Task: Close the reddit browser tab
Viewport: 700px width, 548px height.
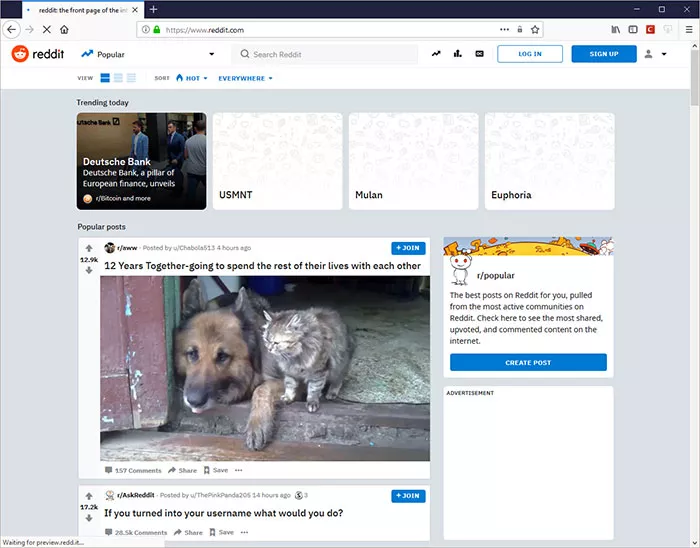Action: pos(135,10)
